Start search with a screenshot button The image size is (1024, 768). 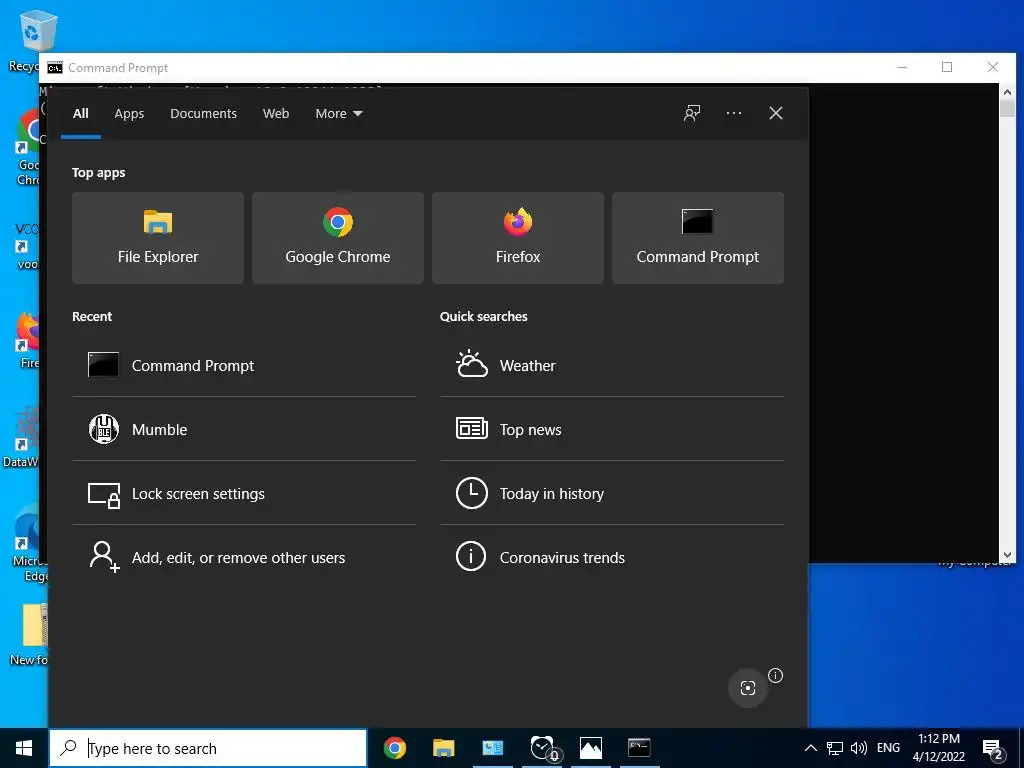748,688
